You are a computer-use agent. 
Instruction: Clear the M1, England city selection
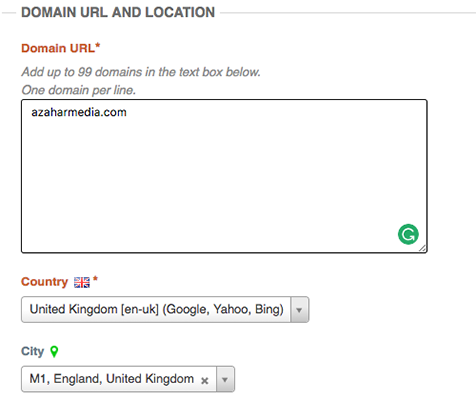pos(205,380)
